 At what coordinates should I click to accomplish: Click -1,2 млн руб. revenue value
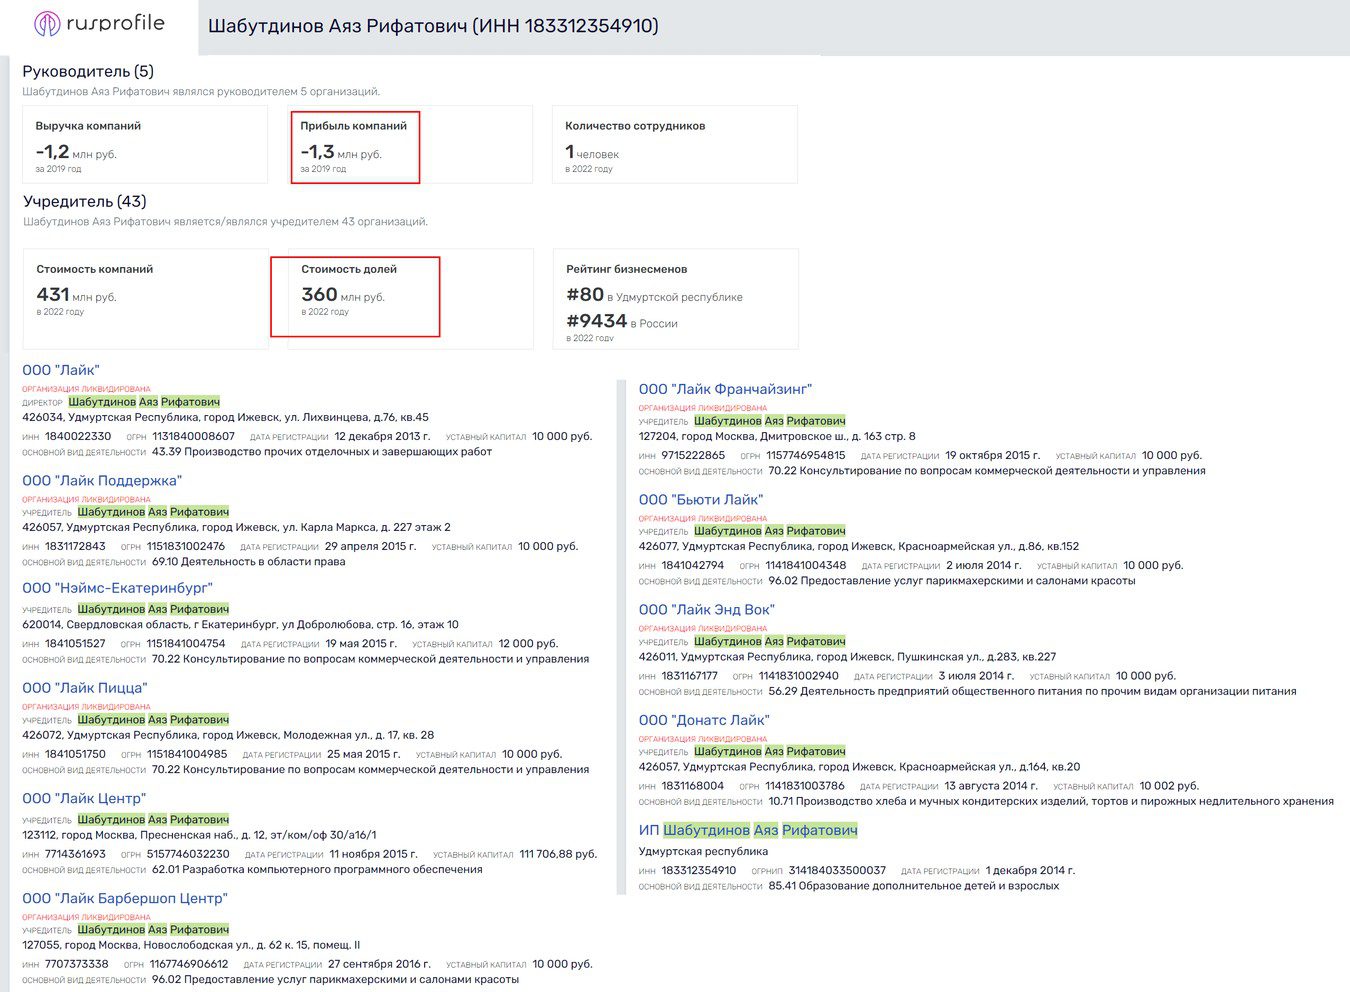tap(76, 152)
